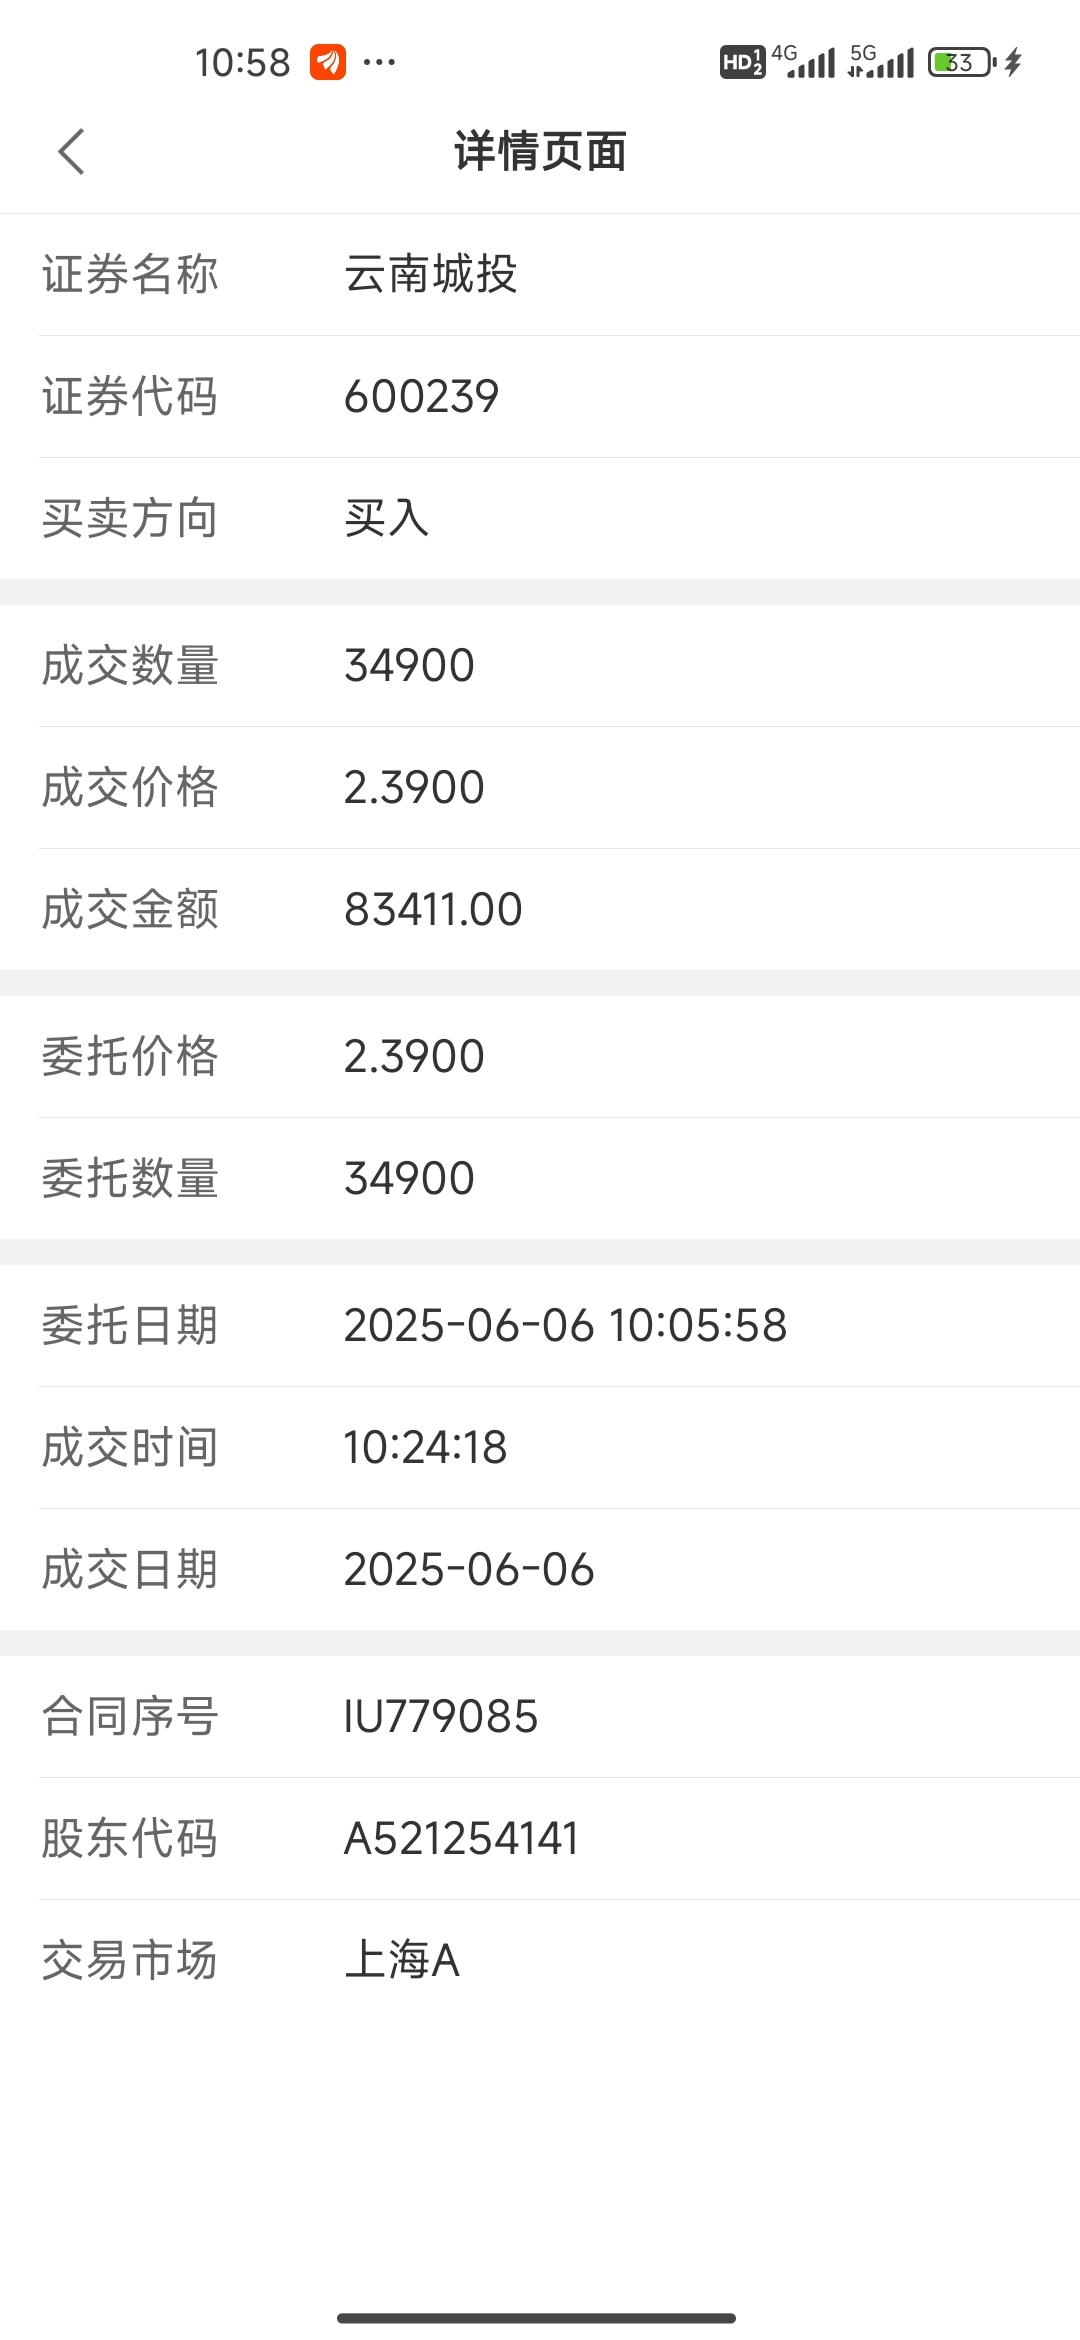Tap the 成交时间 value 10:24:18

(x=425, y=1448)
